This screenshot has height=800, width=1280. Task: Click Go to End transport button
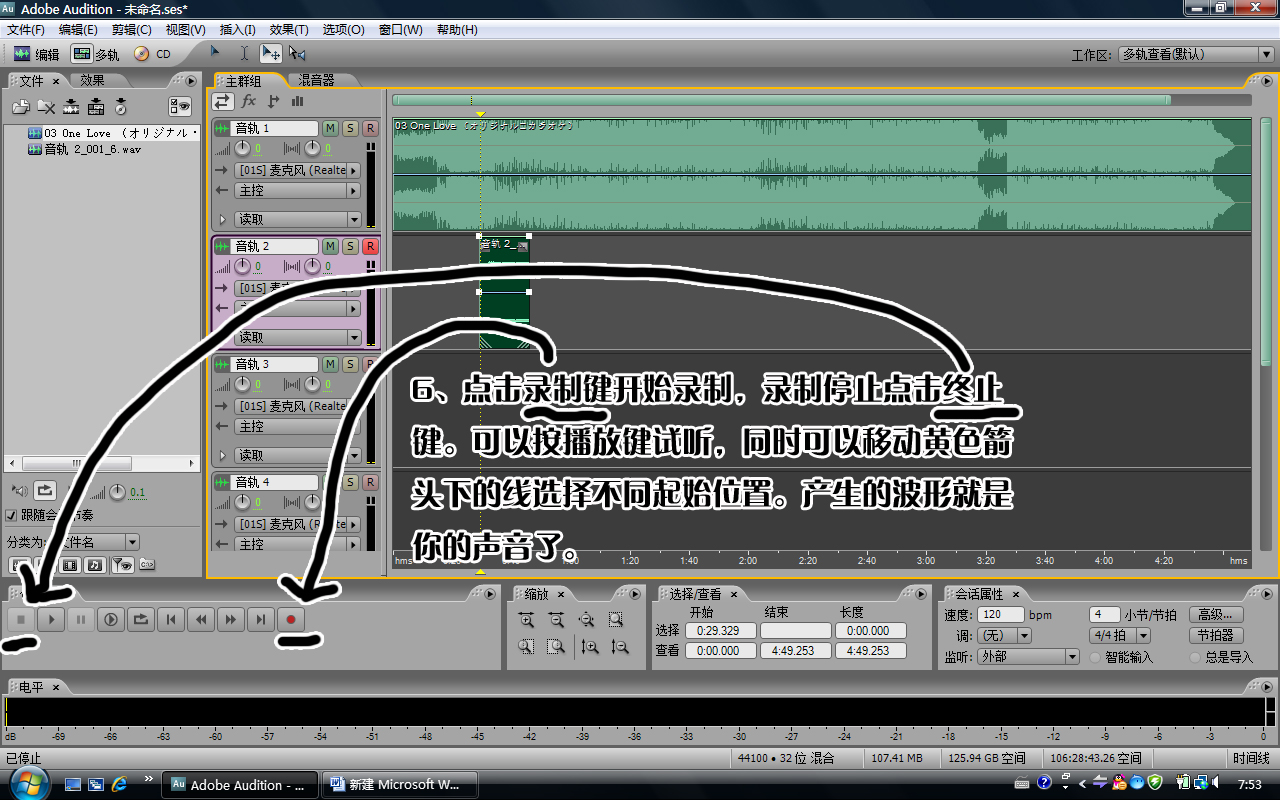point(261,620)
